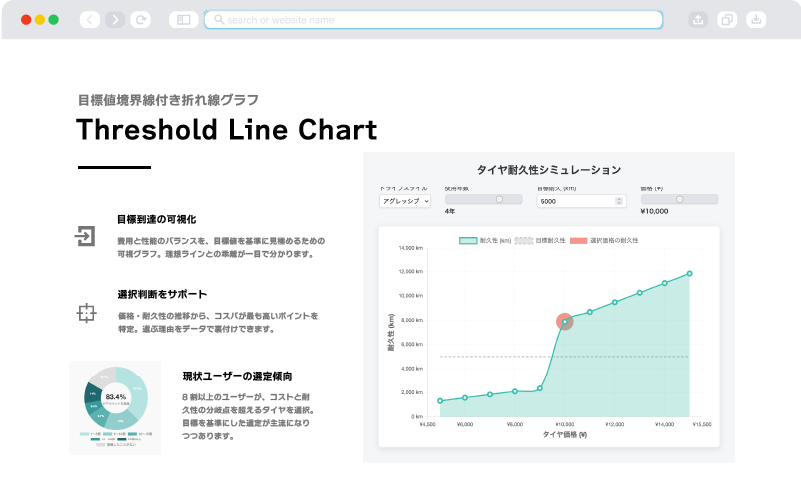Click the largest light teal donut segment
The image size is (801, 501).
pos(138,391)
